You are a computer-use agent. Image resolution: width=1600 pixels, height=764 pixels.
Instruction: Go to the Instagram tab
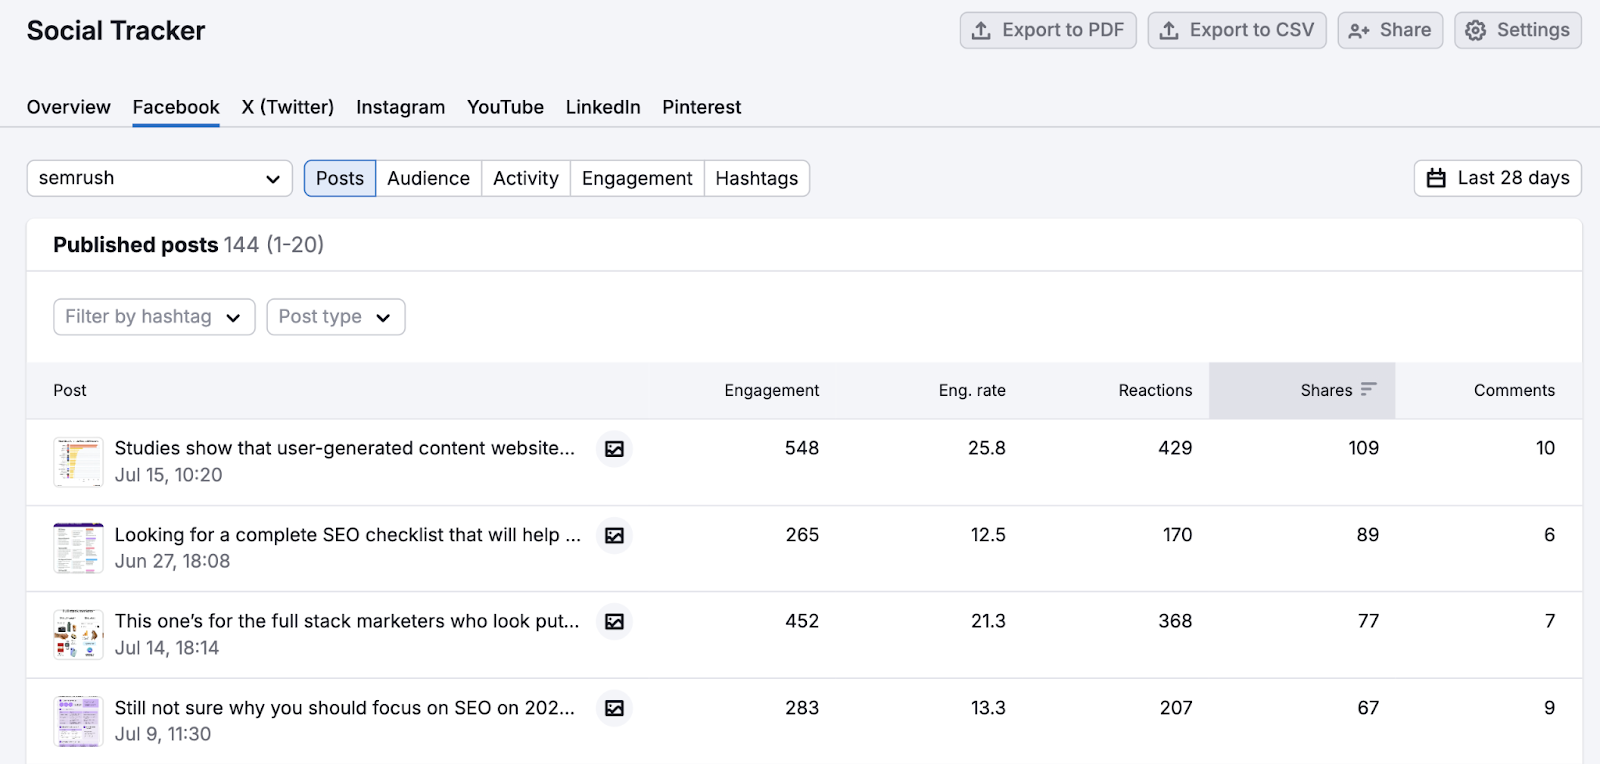click(400, 107)
